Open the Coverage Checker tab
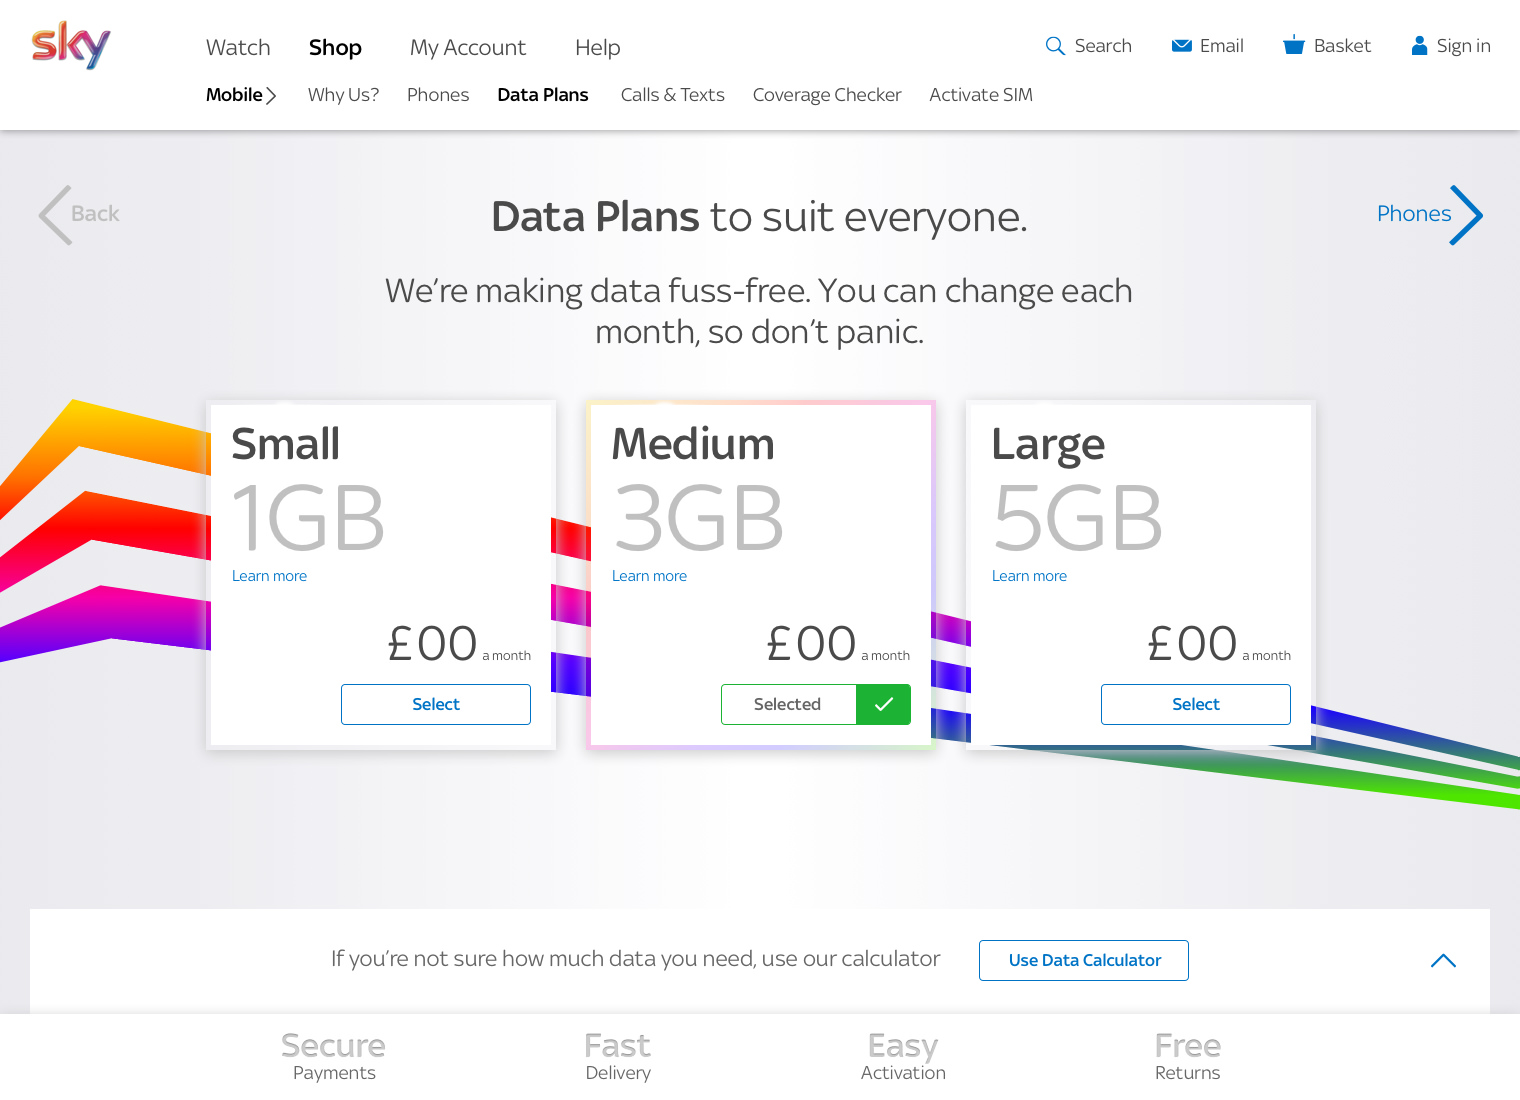Viewport: 1520px width, 1100px height. [x=827, y=95]
